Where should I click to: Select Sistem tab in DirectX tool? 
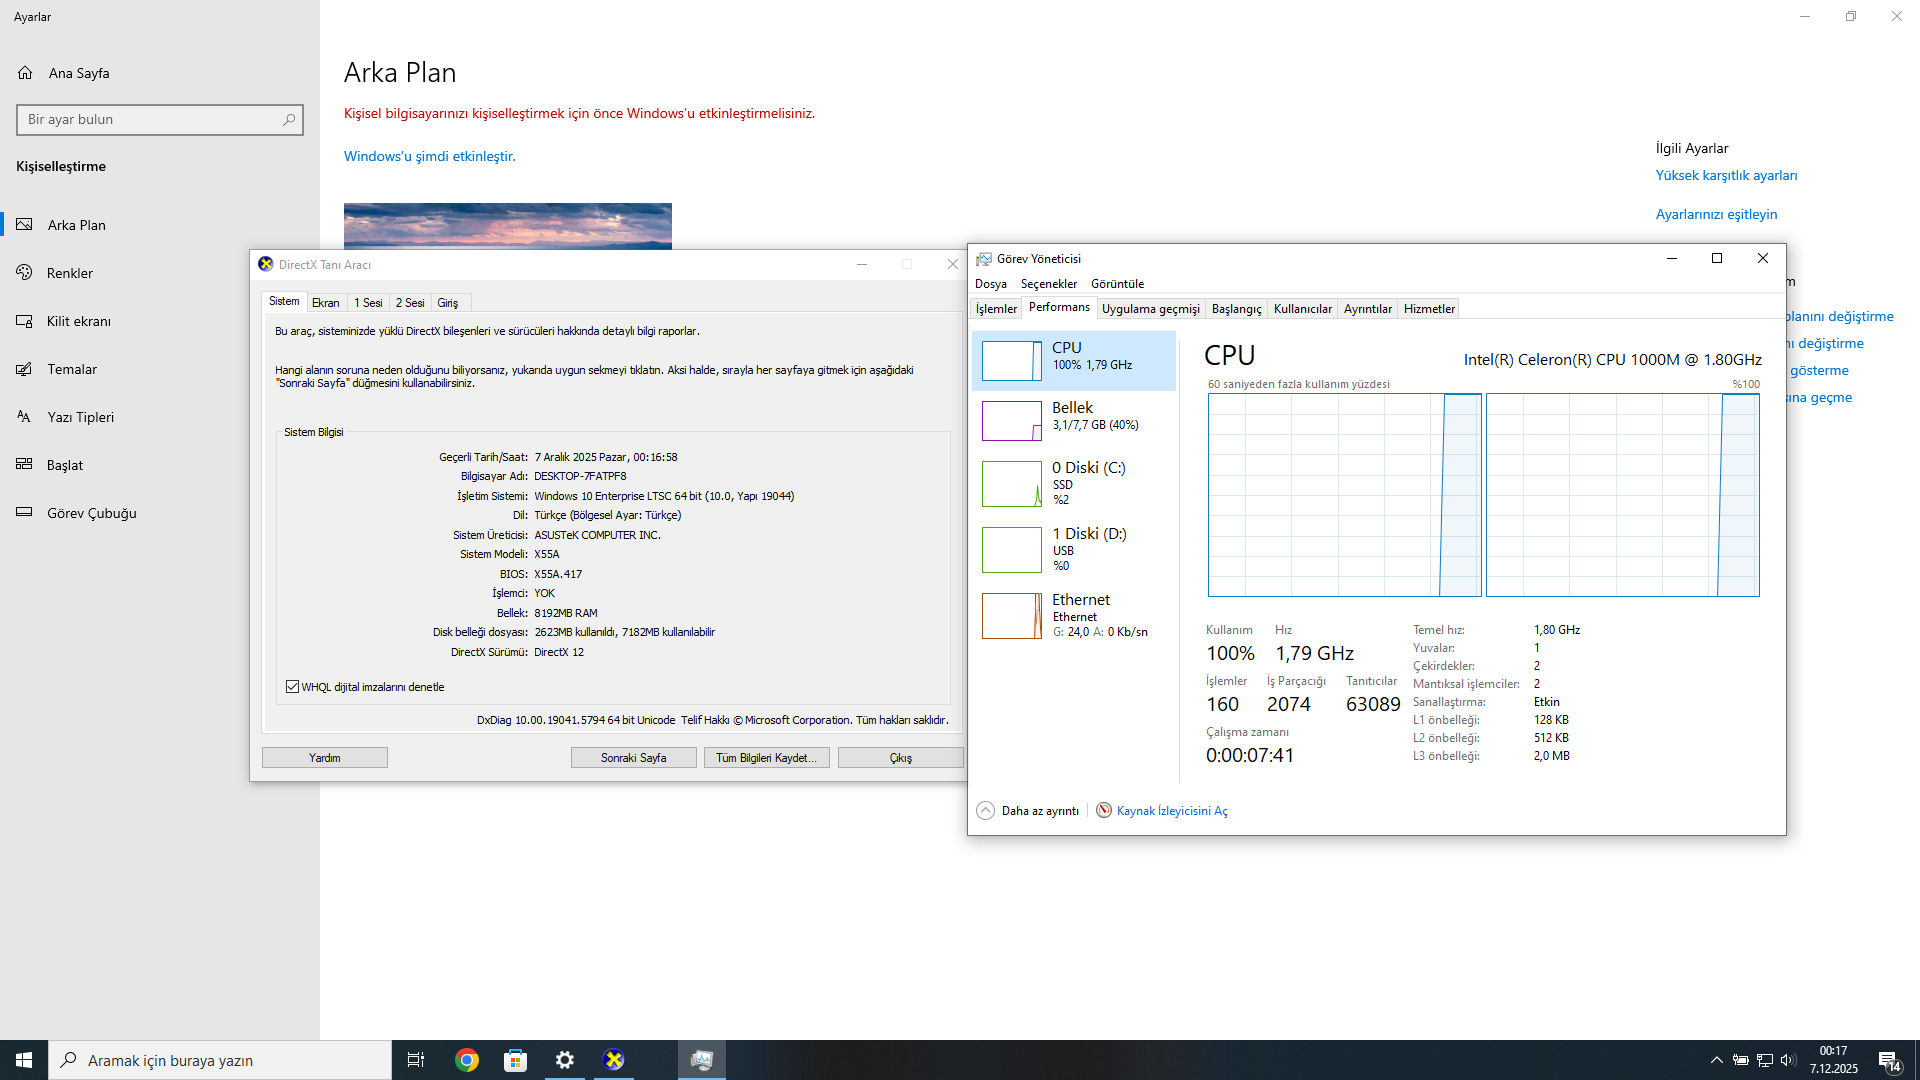(284, 301)
